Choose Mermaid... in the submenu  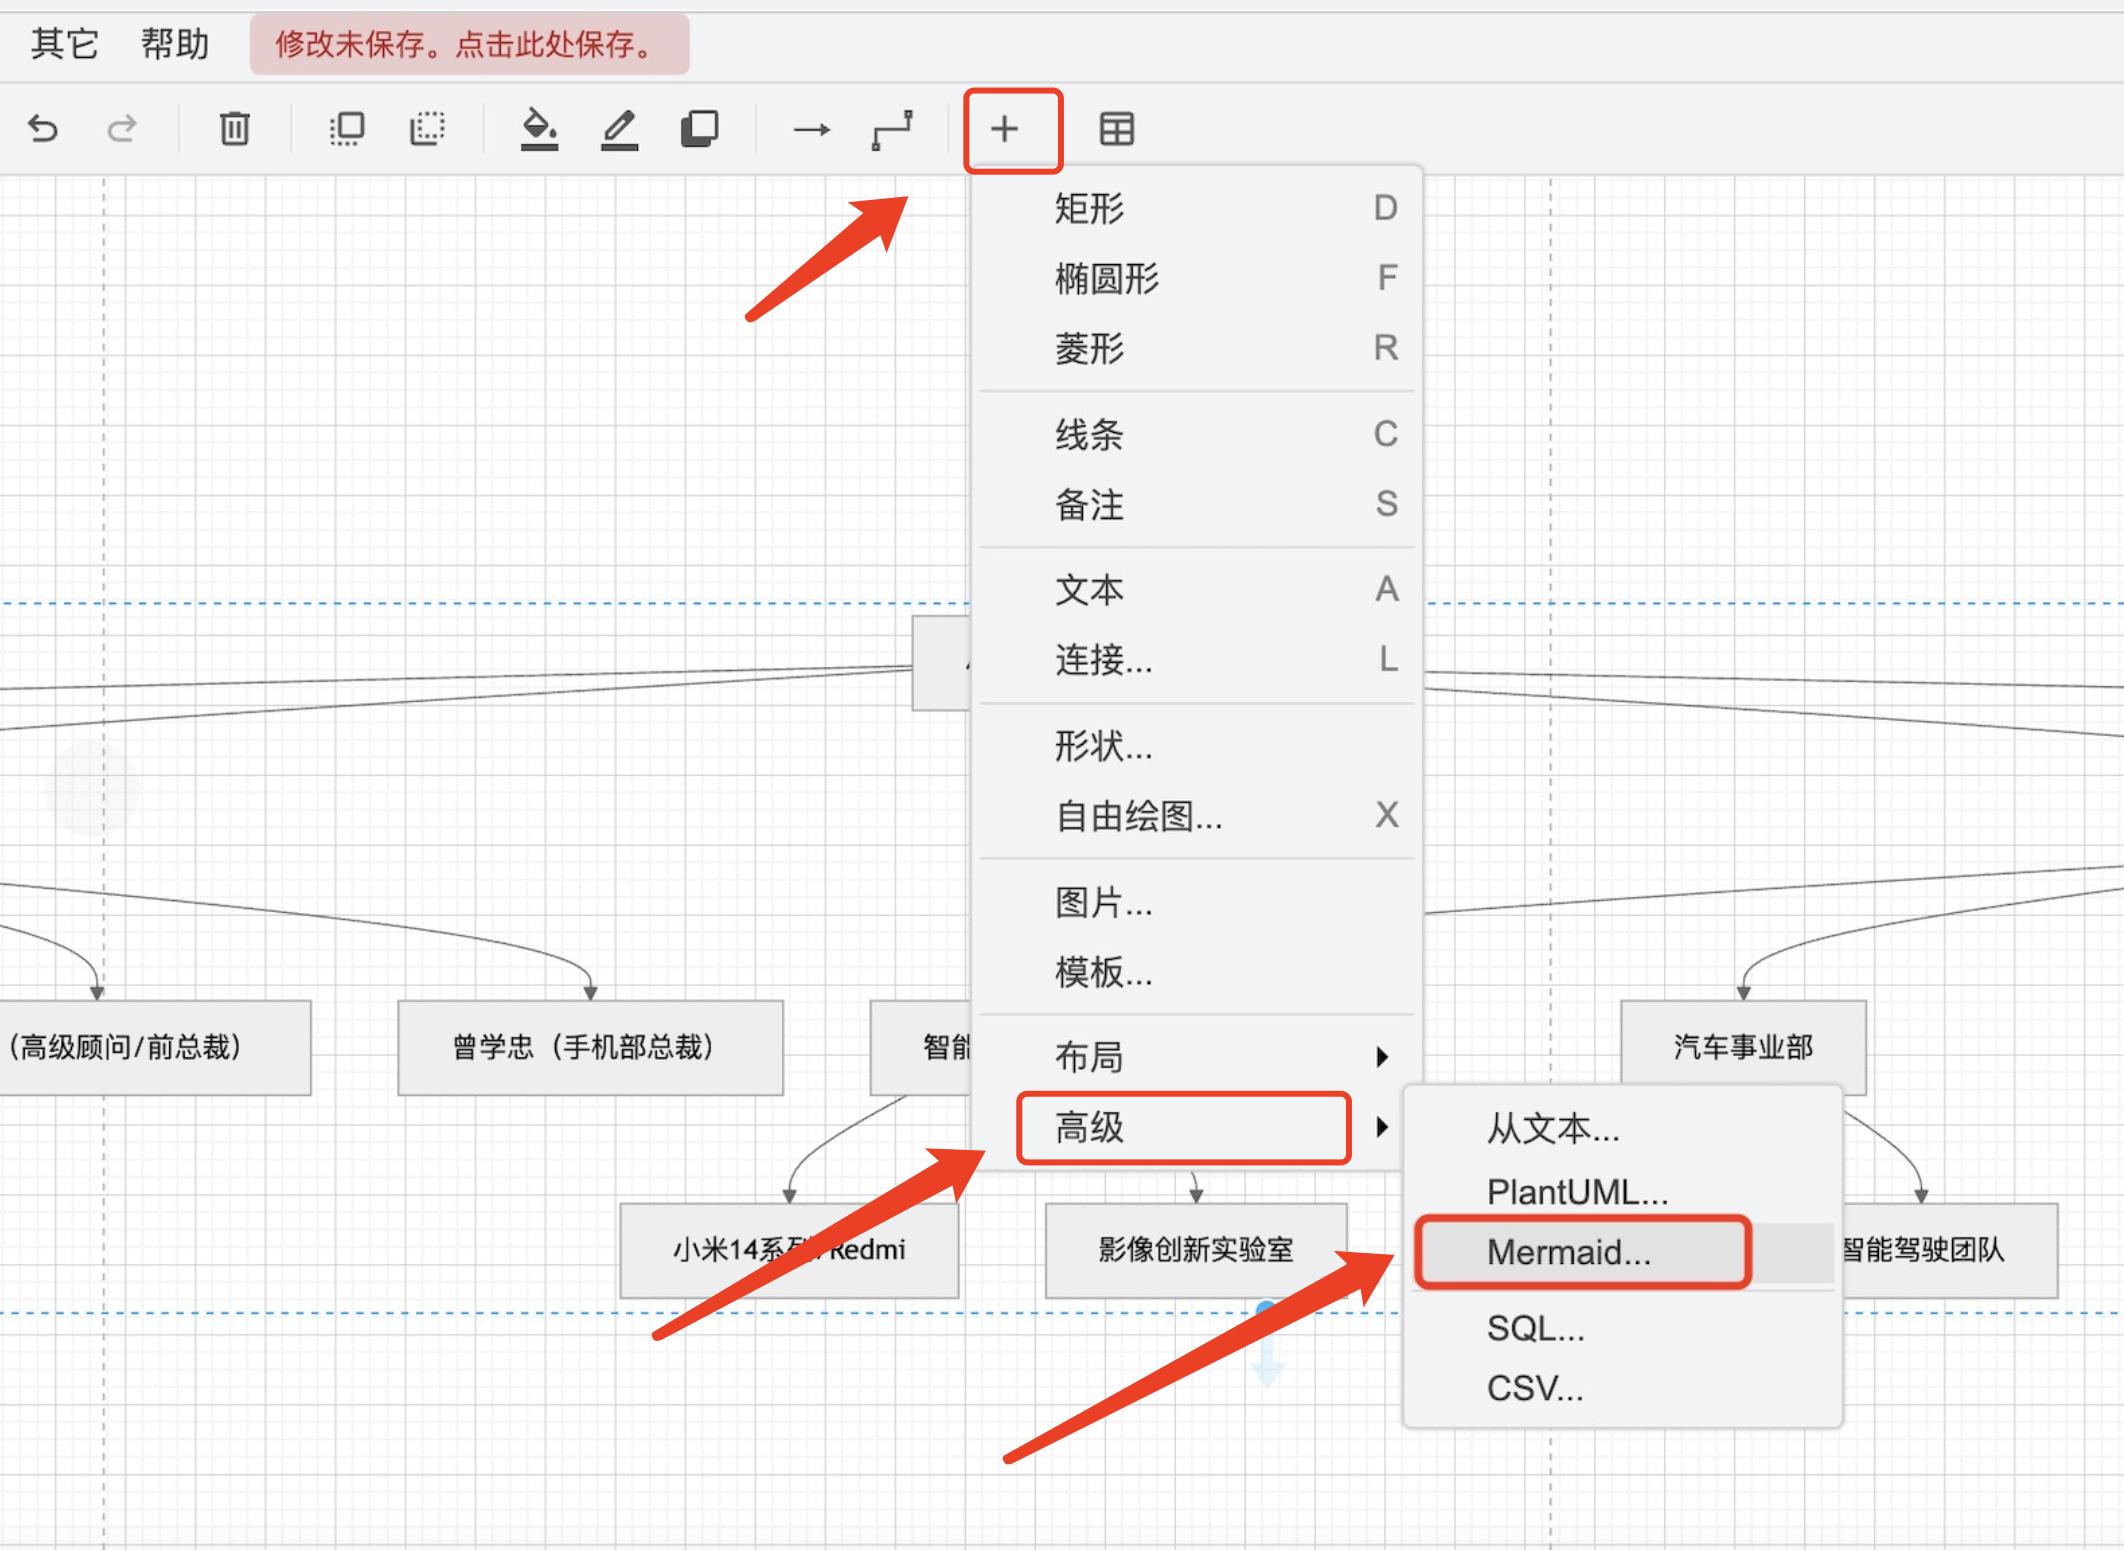click(1622, 1252)
